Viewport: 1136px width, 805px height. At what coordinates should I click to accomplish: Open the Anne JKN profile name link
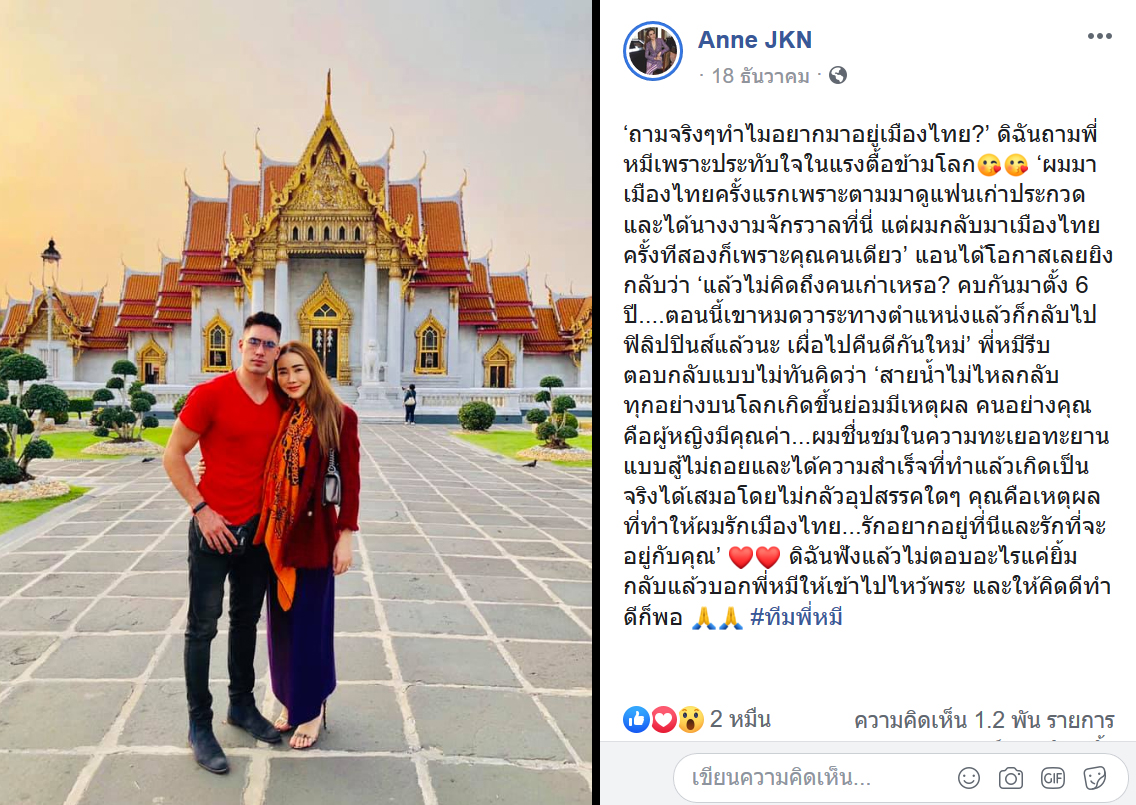754,40
